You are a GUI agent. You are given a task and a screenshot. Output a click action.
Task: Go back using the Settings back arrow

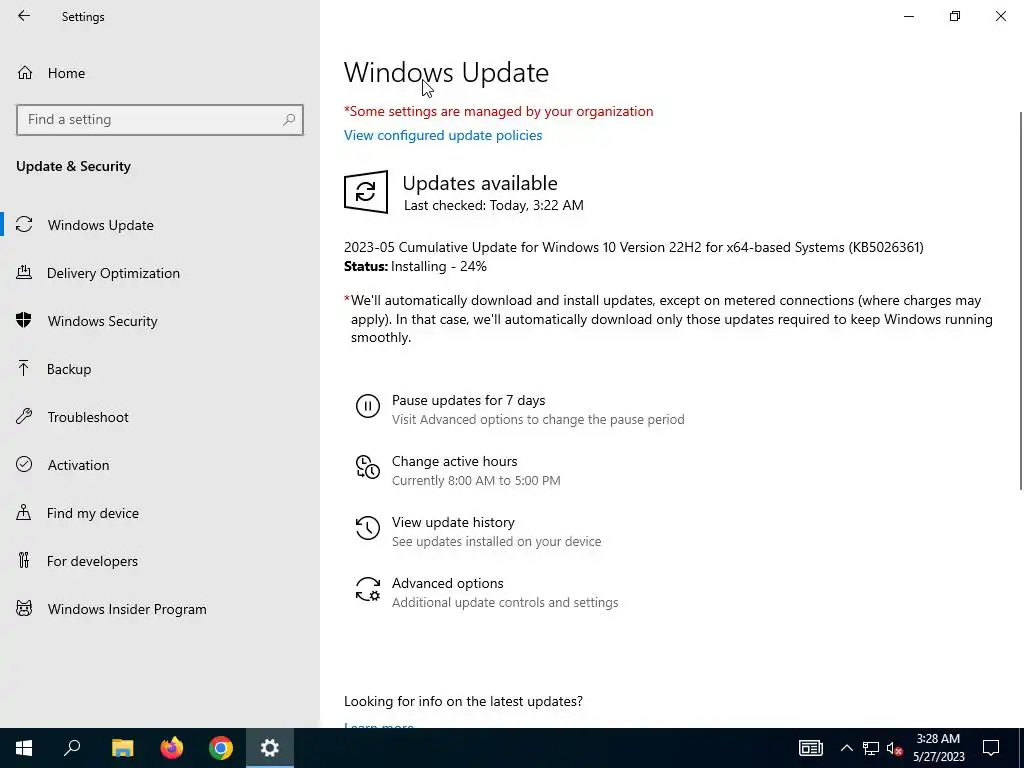pos(24,16)
